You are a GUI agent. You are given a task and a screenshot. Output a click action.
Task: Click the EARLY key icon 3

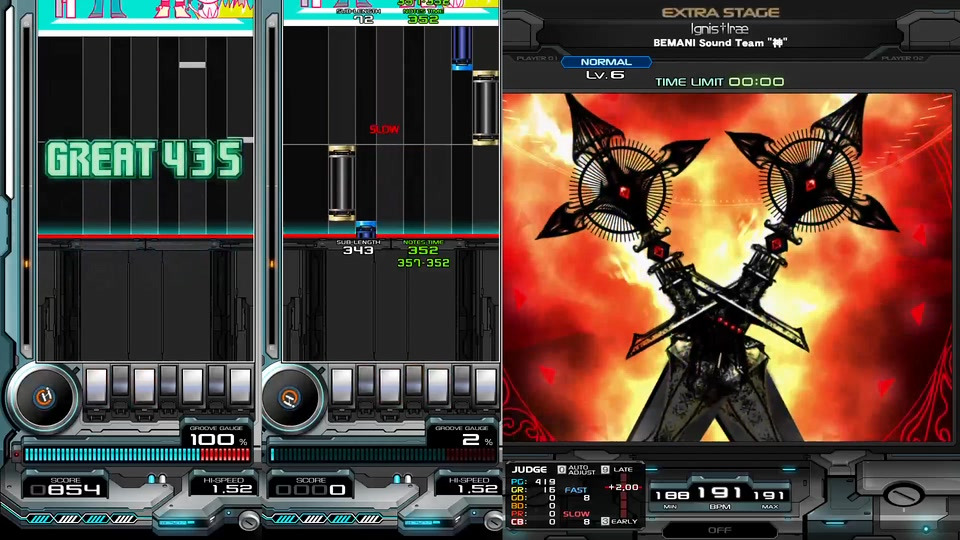click(605, 521)
